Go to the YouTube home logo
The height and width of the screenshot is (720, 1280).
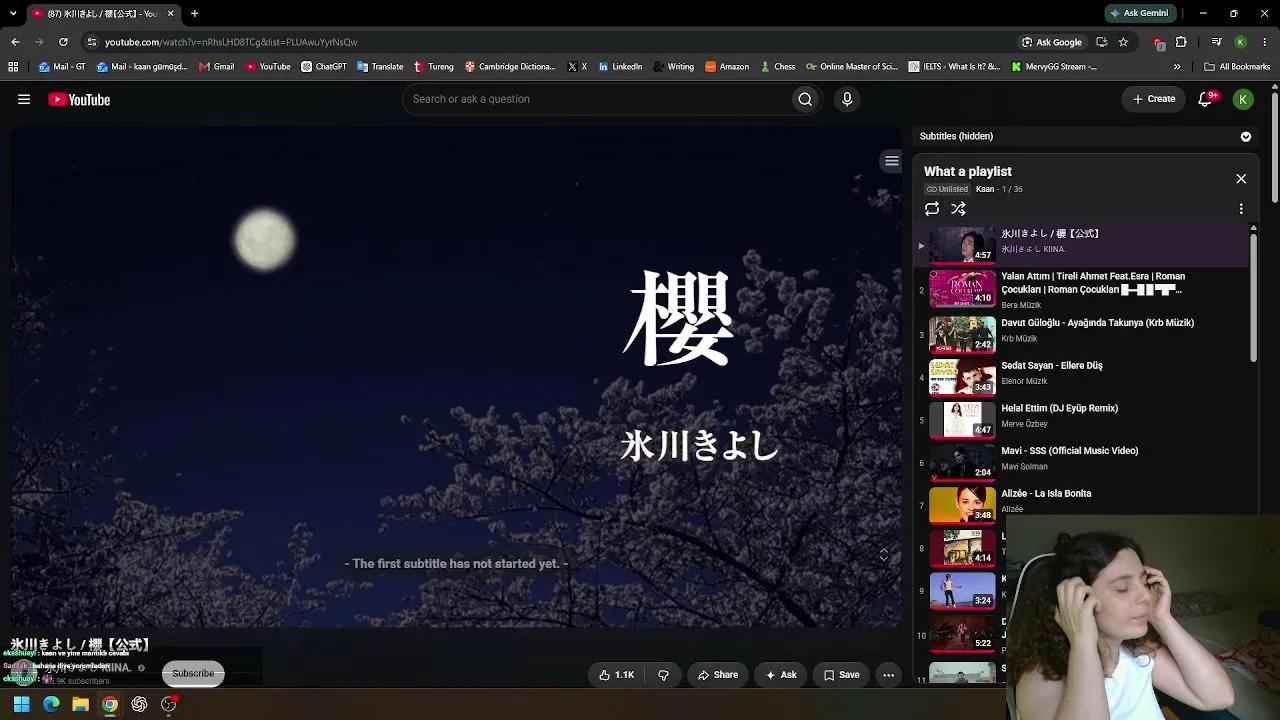point(79,99)
